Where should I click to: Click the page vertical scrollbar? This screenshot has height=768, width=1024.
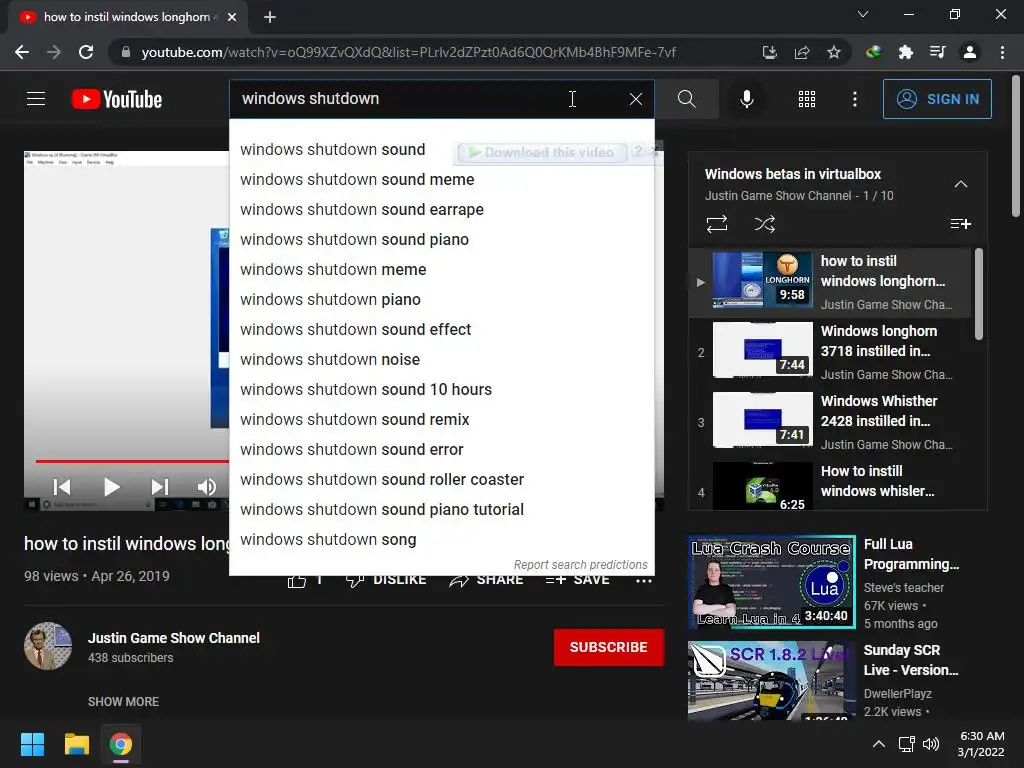point(1016,146)
